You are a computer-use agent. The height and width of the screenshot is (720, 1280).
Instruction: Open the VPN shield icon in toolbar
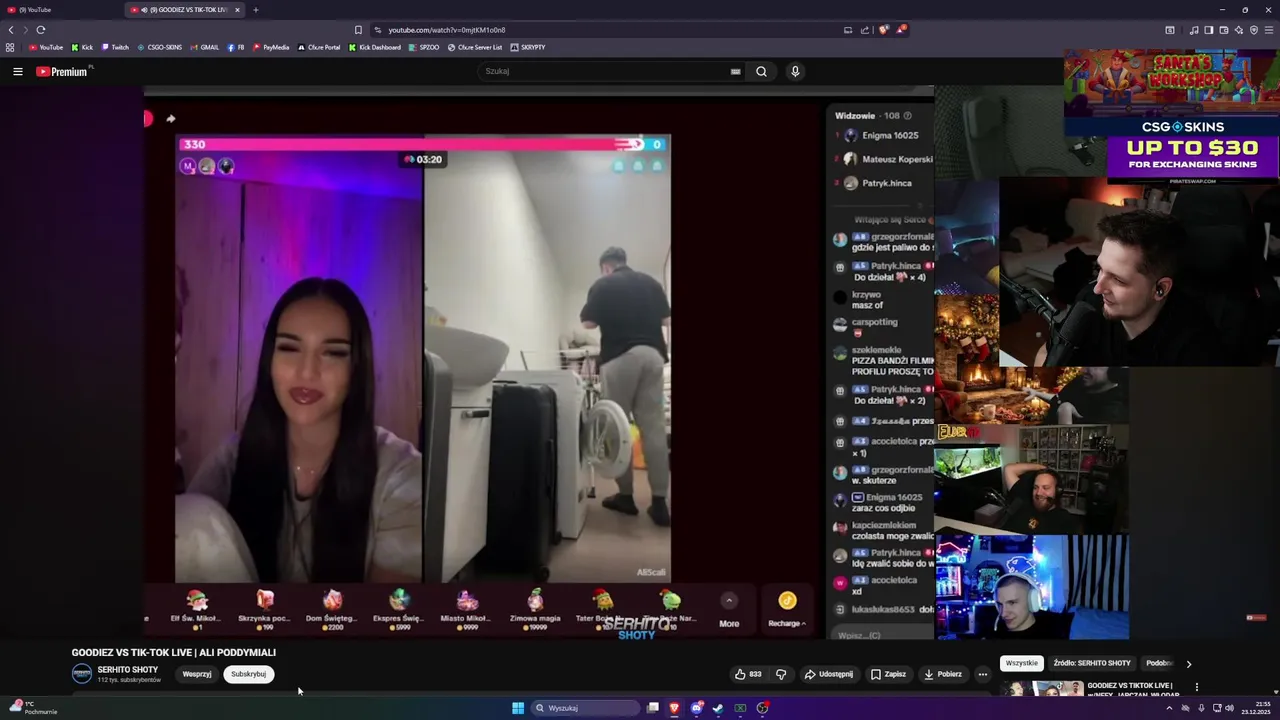[1254, 30]
